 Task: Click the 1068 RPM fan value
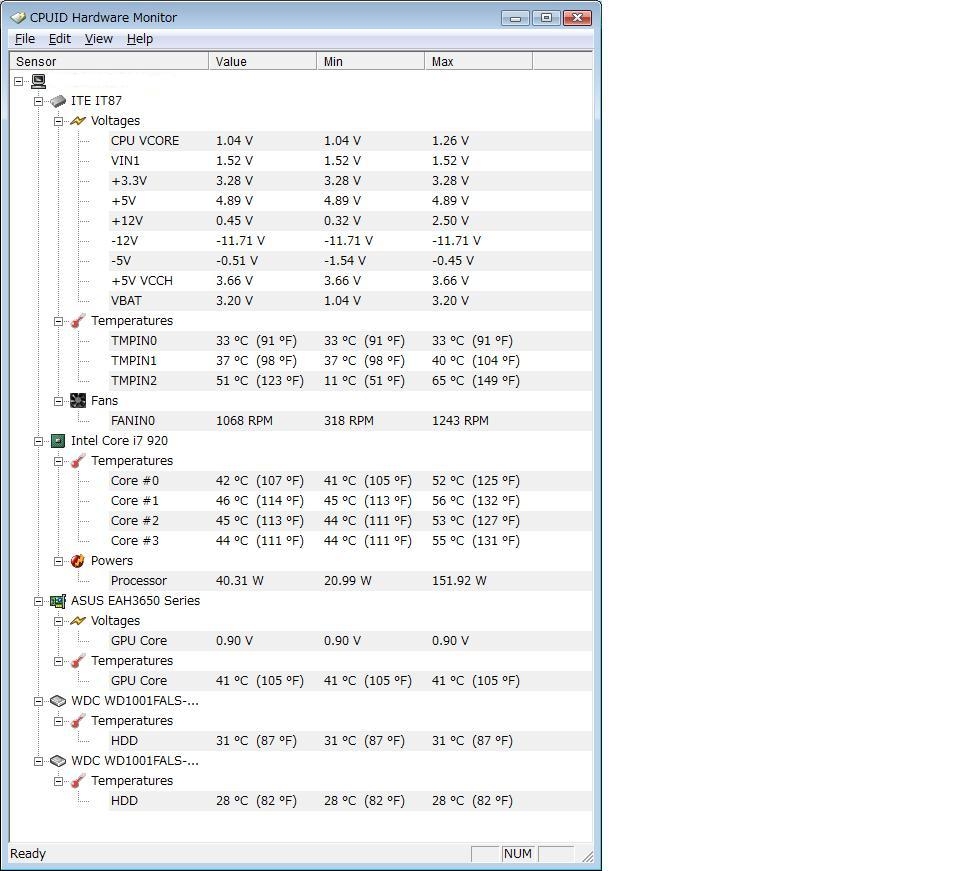coord(244,421)
